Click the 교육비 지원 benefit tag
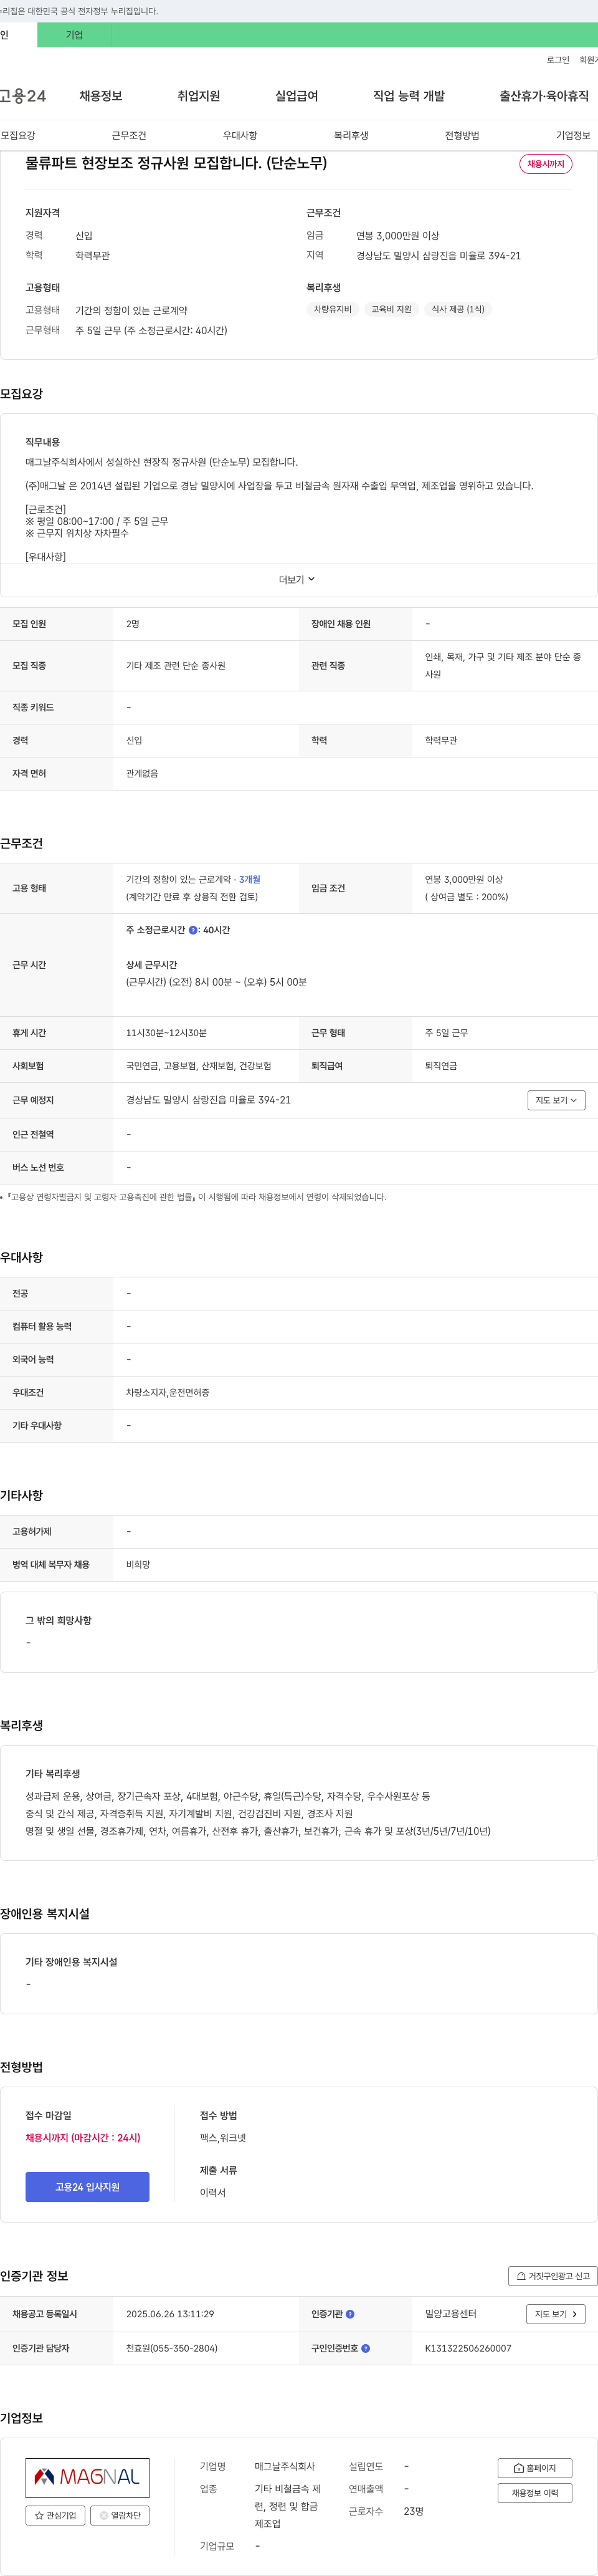This screenshot has width=598, height=2576. (391, 309)
